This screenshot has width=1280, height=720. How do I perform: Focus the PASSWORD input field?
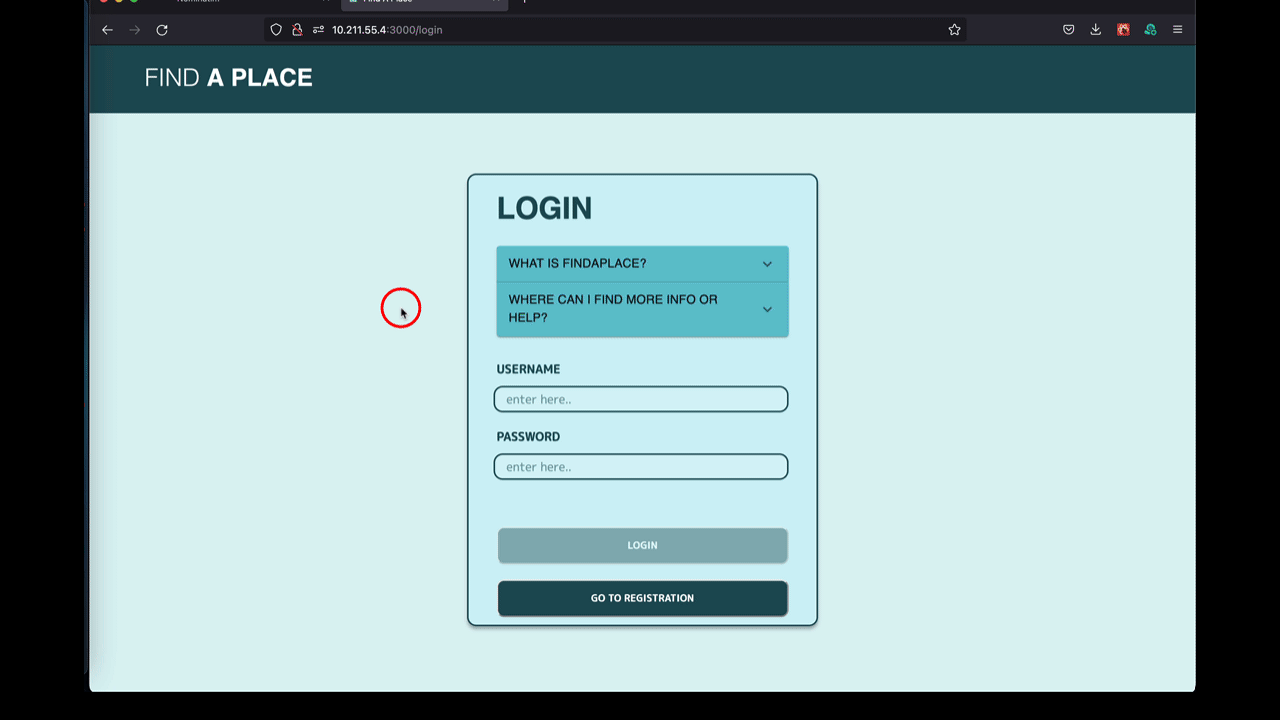(641, 466)
